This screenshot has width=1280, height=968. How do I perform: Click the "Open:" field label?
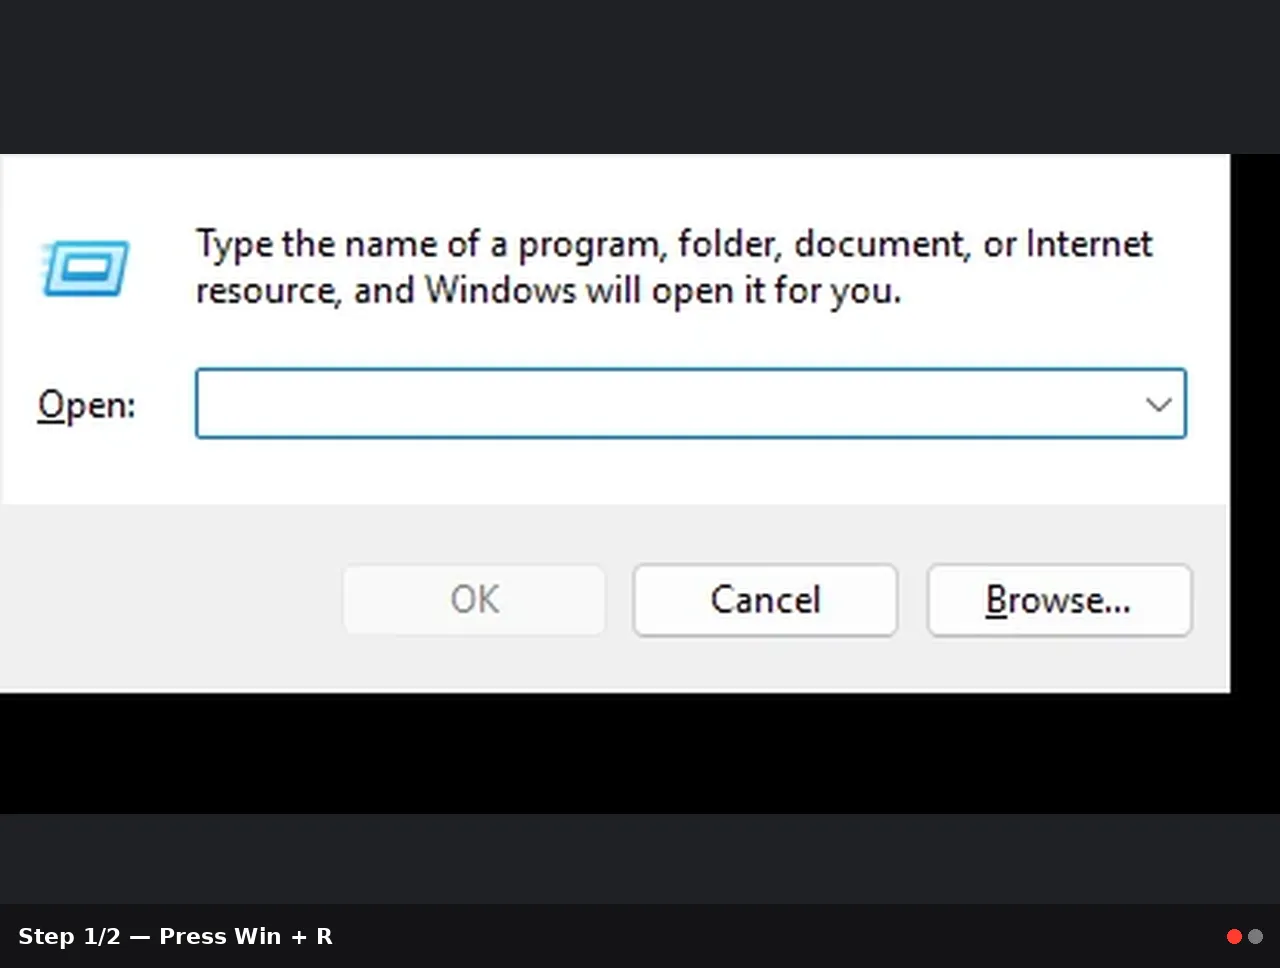(x=86, y=405)
